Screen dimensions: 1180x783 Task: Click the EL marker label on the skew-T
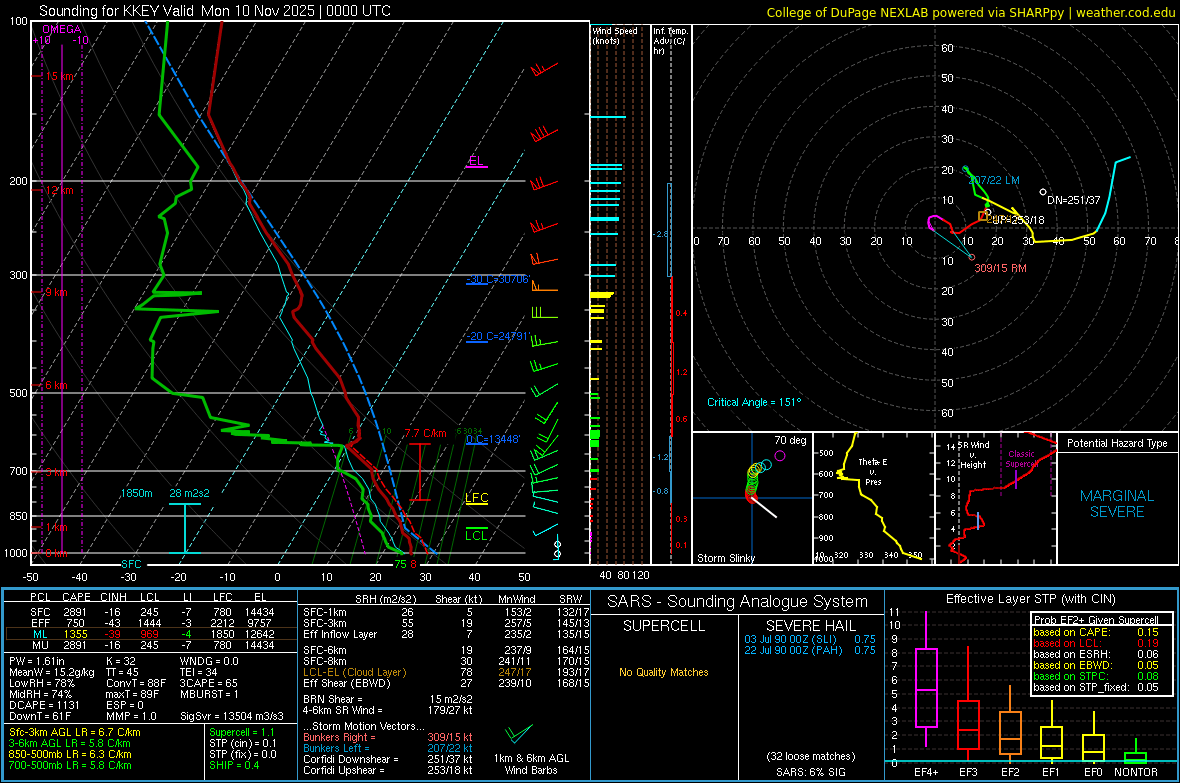coord(476,161)
